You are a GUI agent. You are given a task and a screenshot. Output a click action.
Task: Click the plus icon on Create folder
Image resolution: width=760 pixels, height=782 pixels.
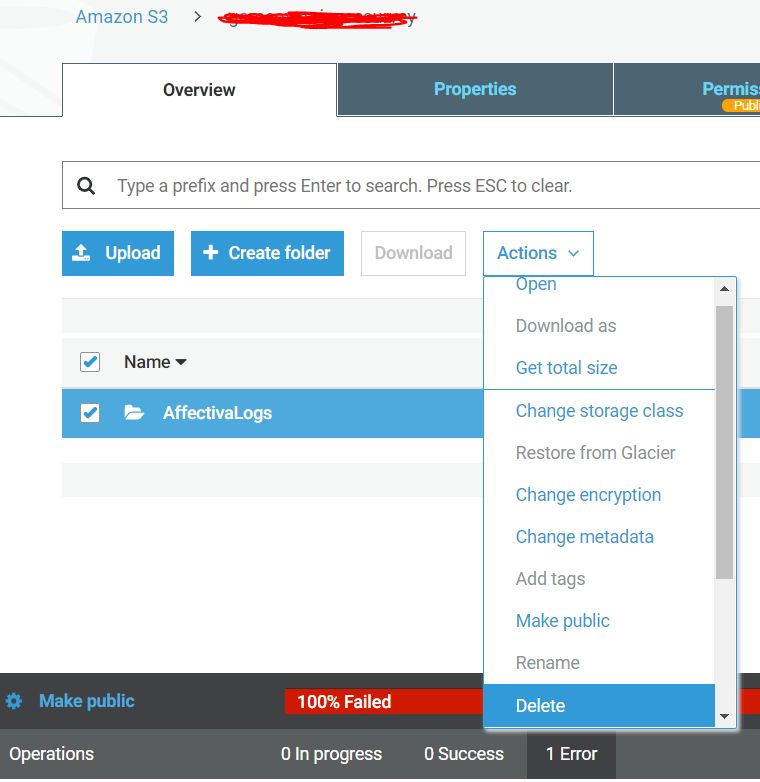click(x=210, y=253)
